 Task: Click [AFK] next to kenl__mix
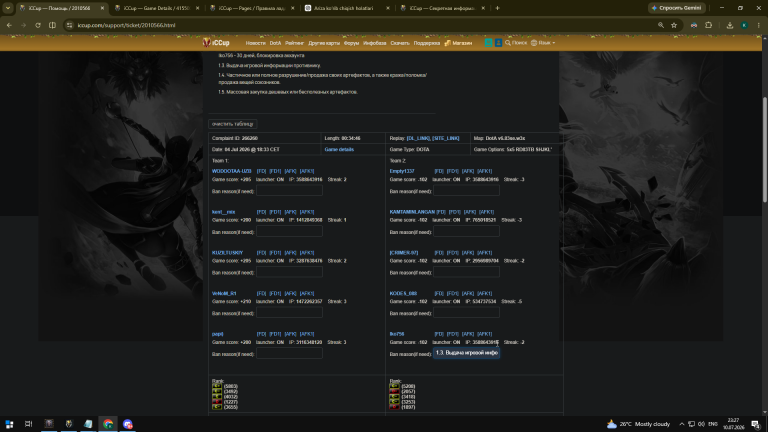(x=290, y=212)
